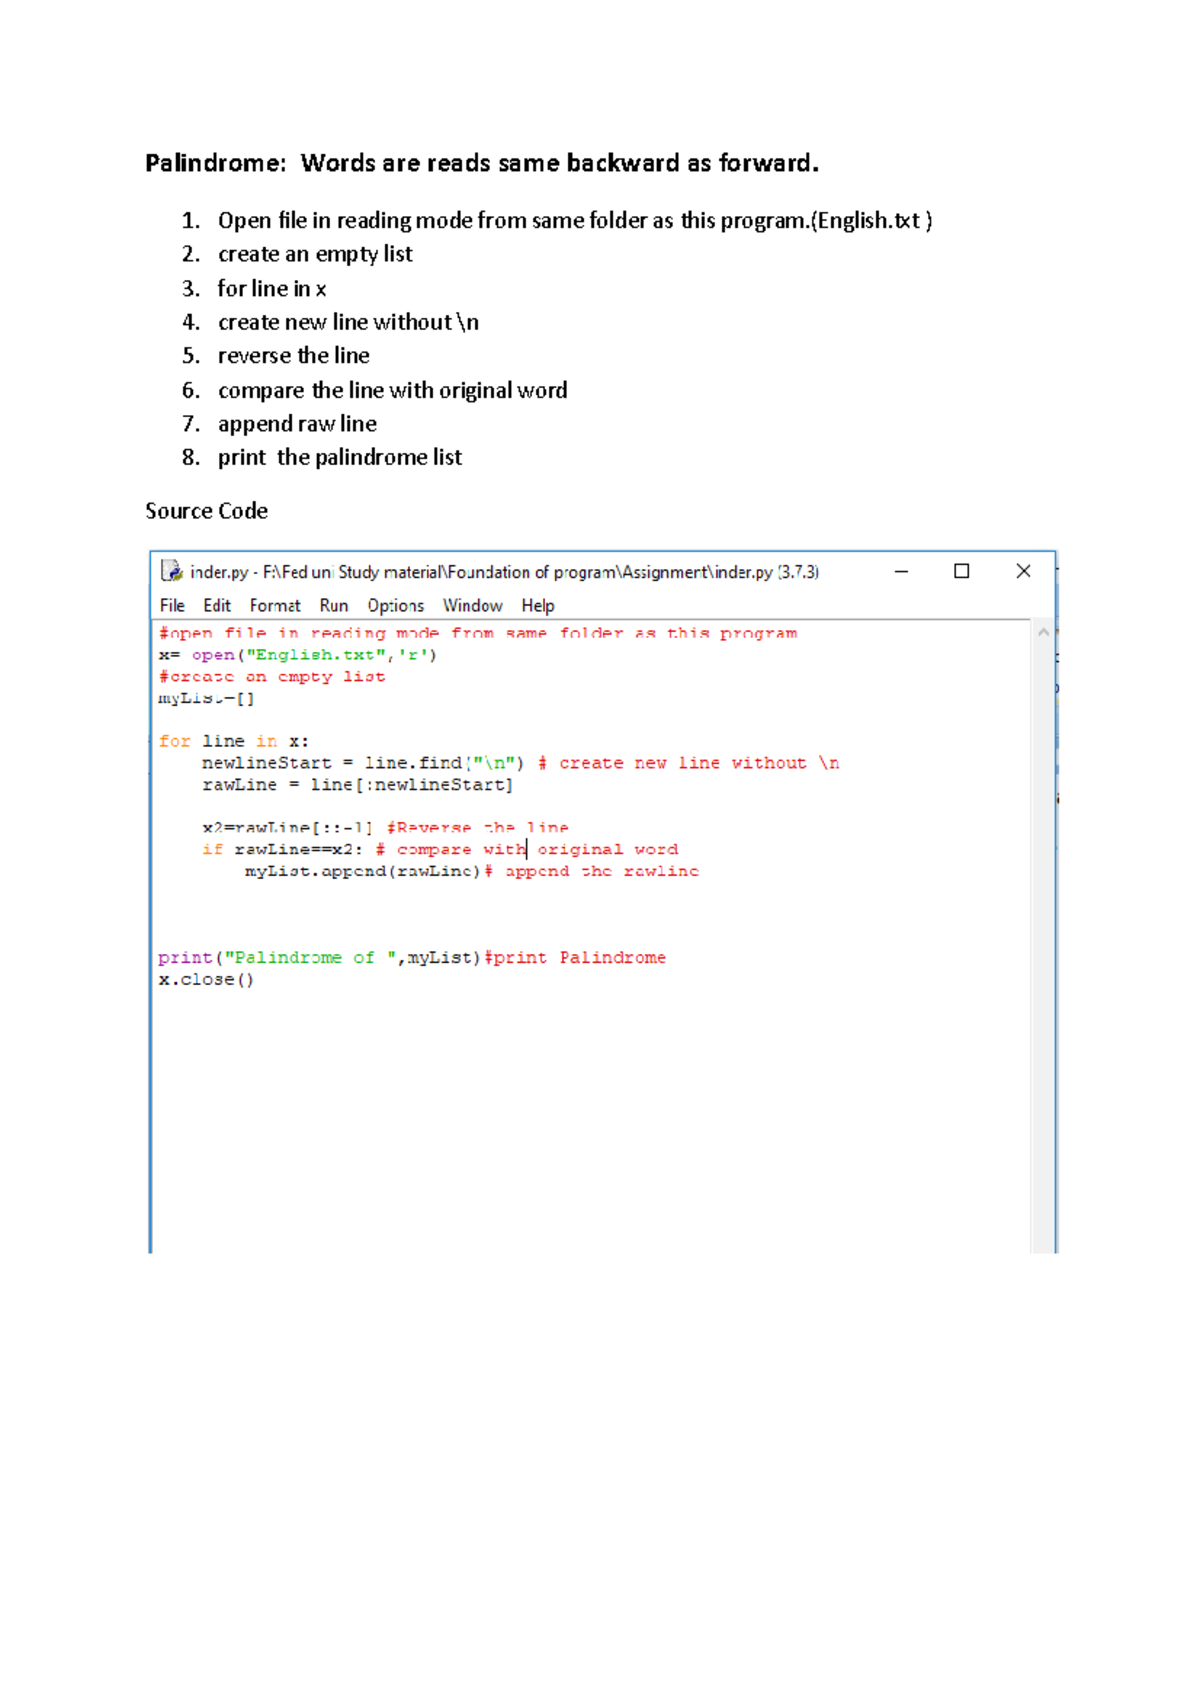Click the scrollbar up arrow in editor
Viewport: 1200px width, 1698px height.
pos(1043,632)
